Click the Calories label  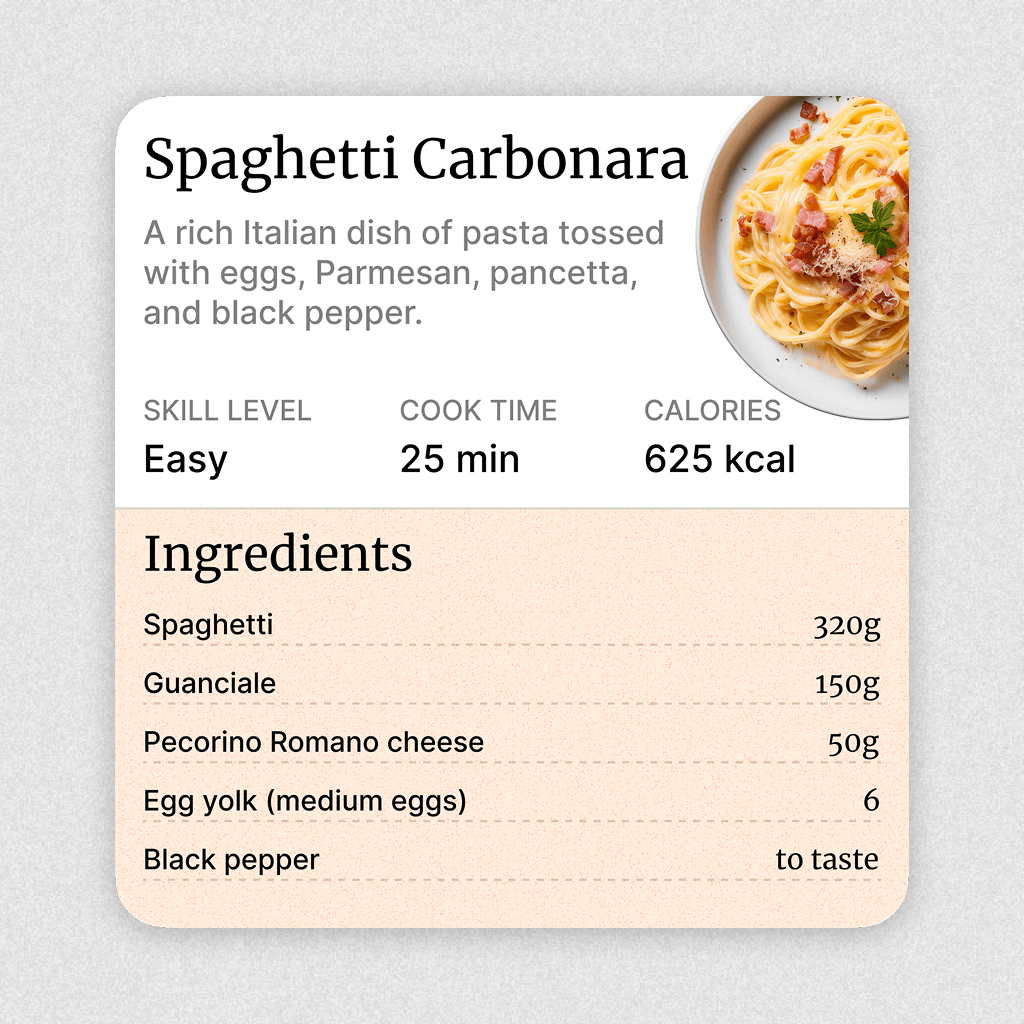click(712, 410)
